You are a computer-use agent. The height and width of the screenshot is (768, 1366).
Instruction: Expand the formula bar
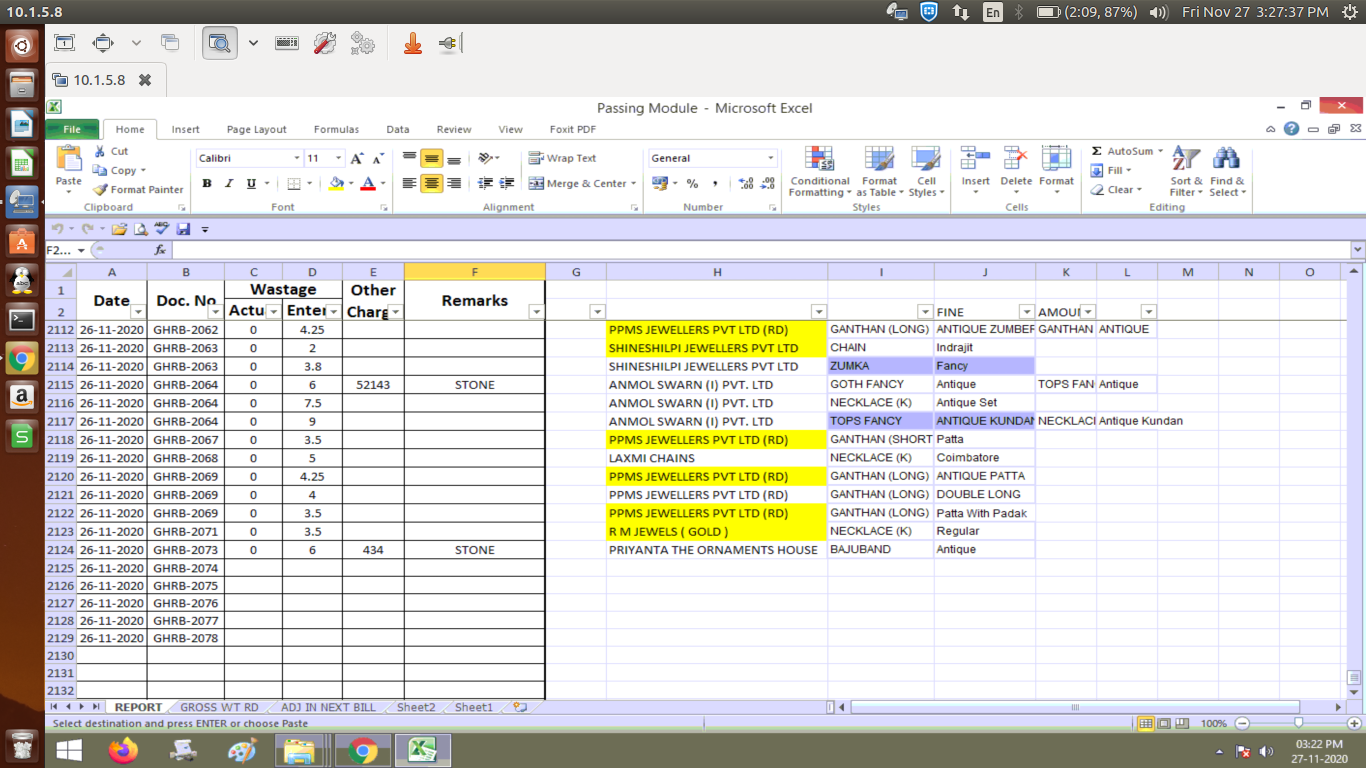coord(1357,250)
